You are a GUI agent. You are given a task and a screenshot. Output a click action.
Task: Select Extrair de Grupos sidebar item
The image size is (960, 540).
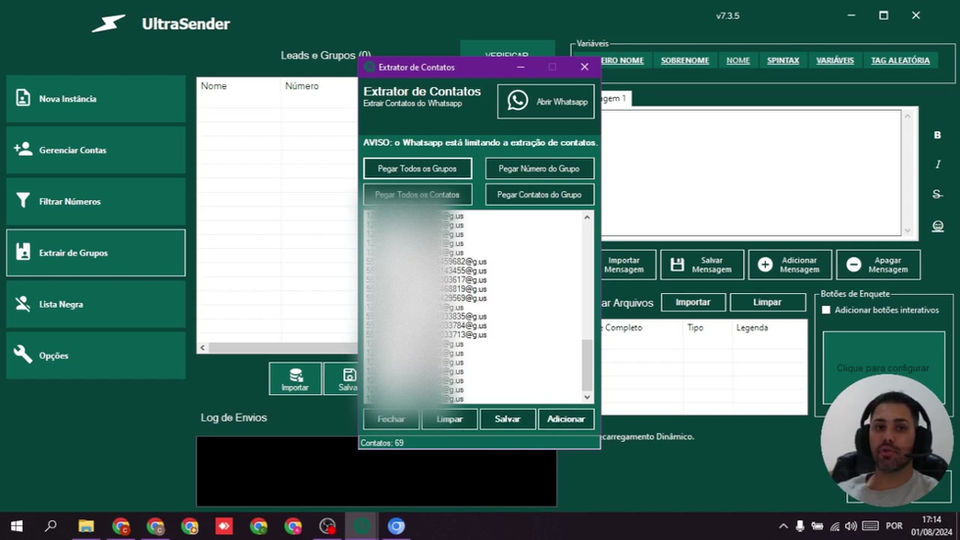[96, 253]
